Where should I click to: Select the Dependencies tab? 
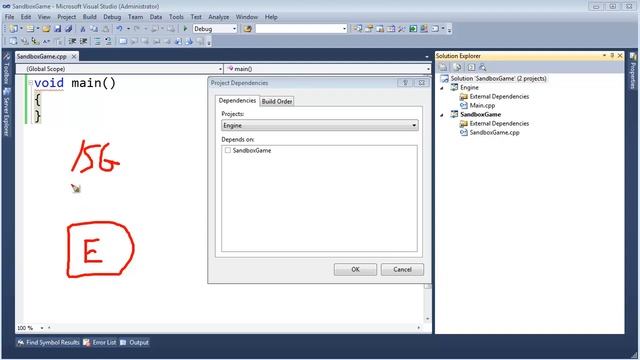point(237,100)
